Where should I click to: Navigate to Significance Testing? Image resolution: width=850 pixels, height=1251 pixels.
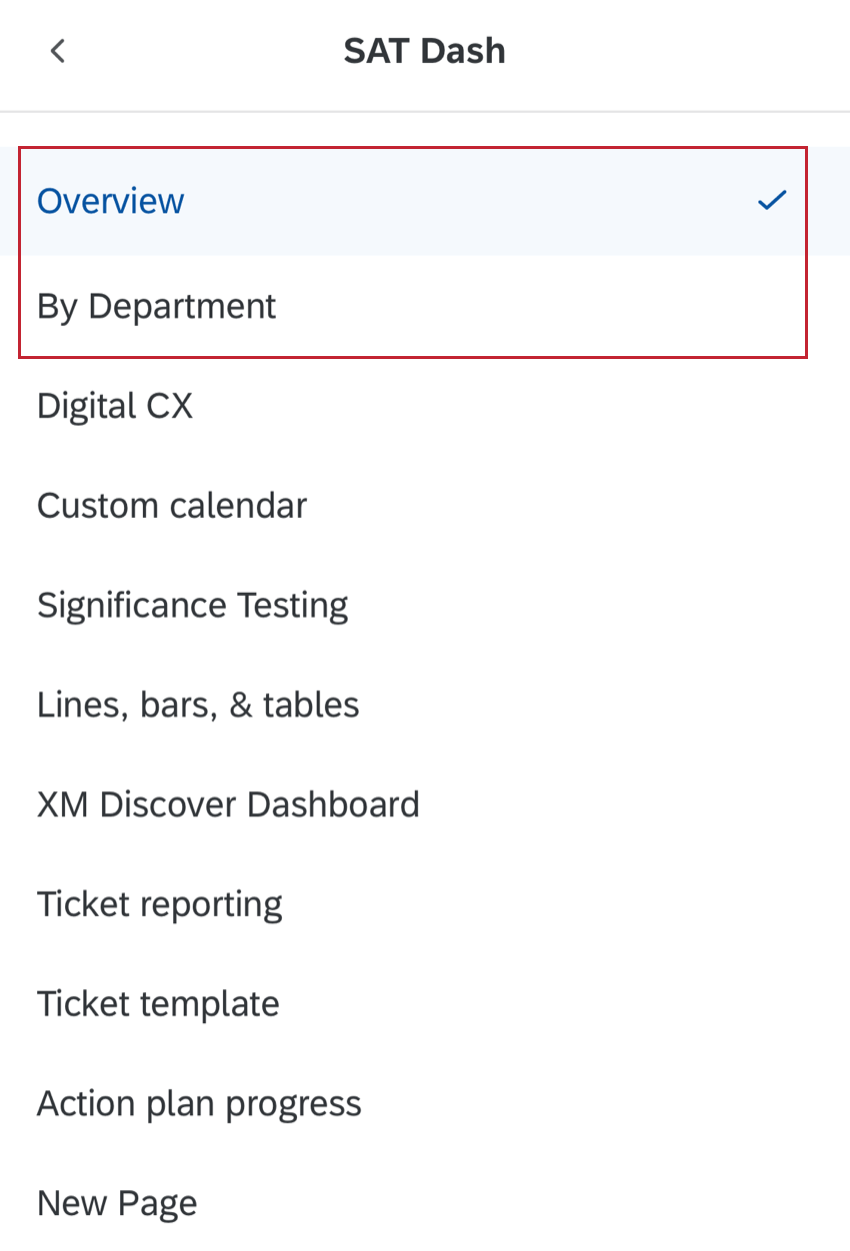tap(192, 604)
